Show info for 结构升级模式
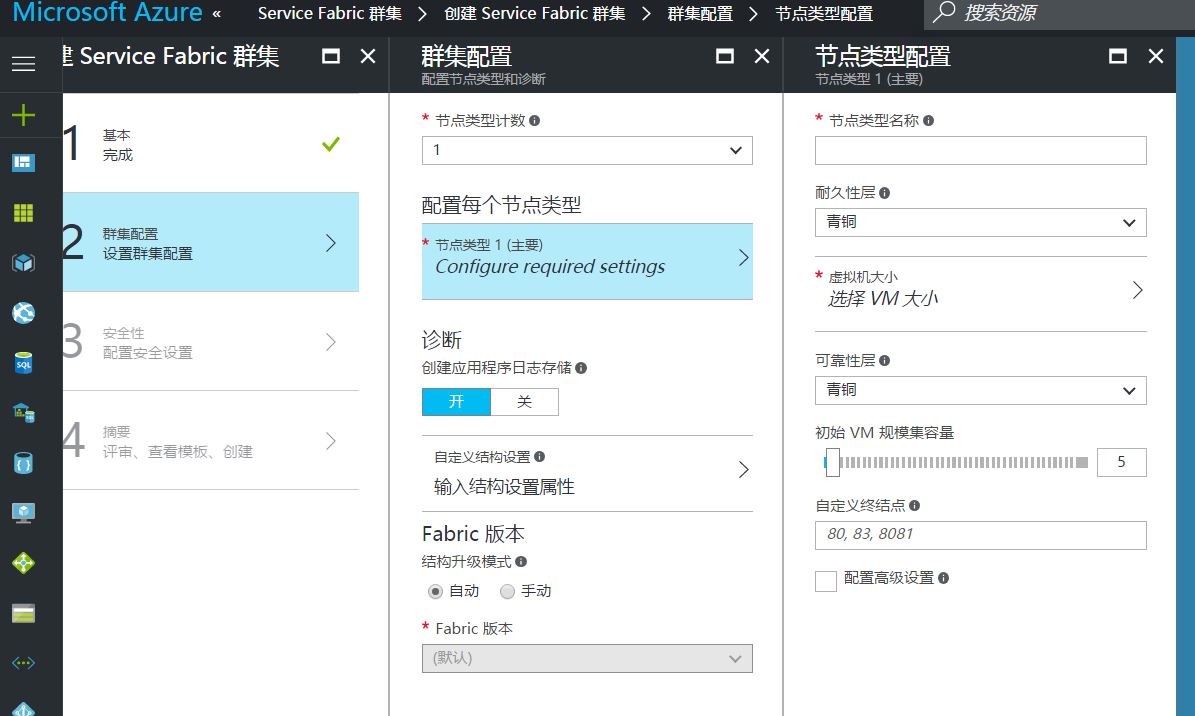This screenshot has width=1195, height=716. pyautogui.click(x=521, y=561)
